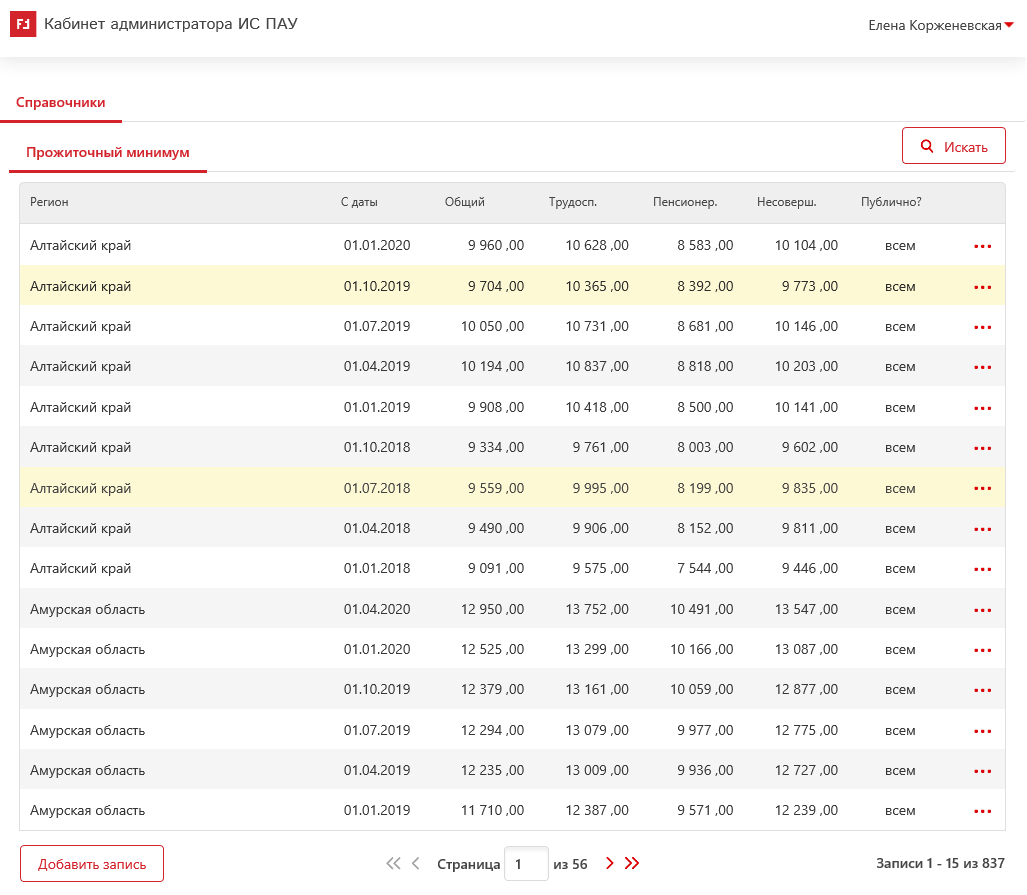Jump to the first page double arrow

pos(393,864)
